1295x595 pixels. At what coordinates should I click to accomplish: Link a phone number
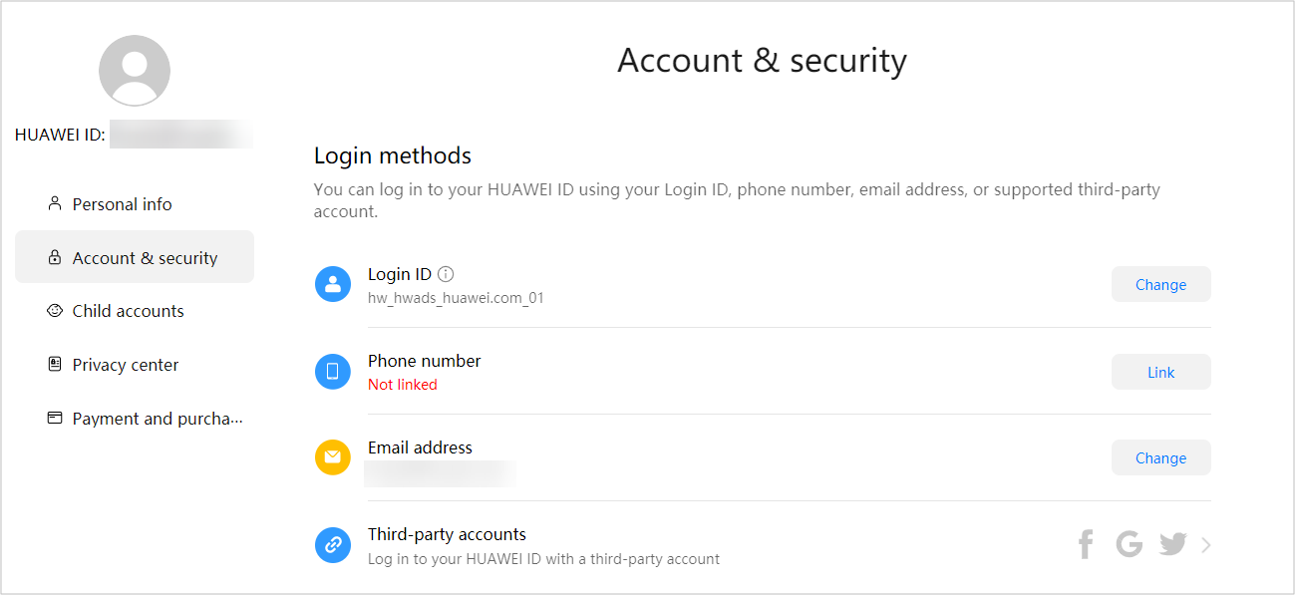pyautogui.click(x=1160, y=371)
